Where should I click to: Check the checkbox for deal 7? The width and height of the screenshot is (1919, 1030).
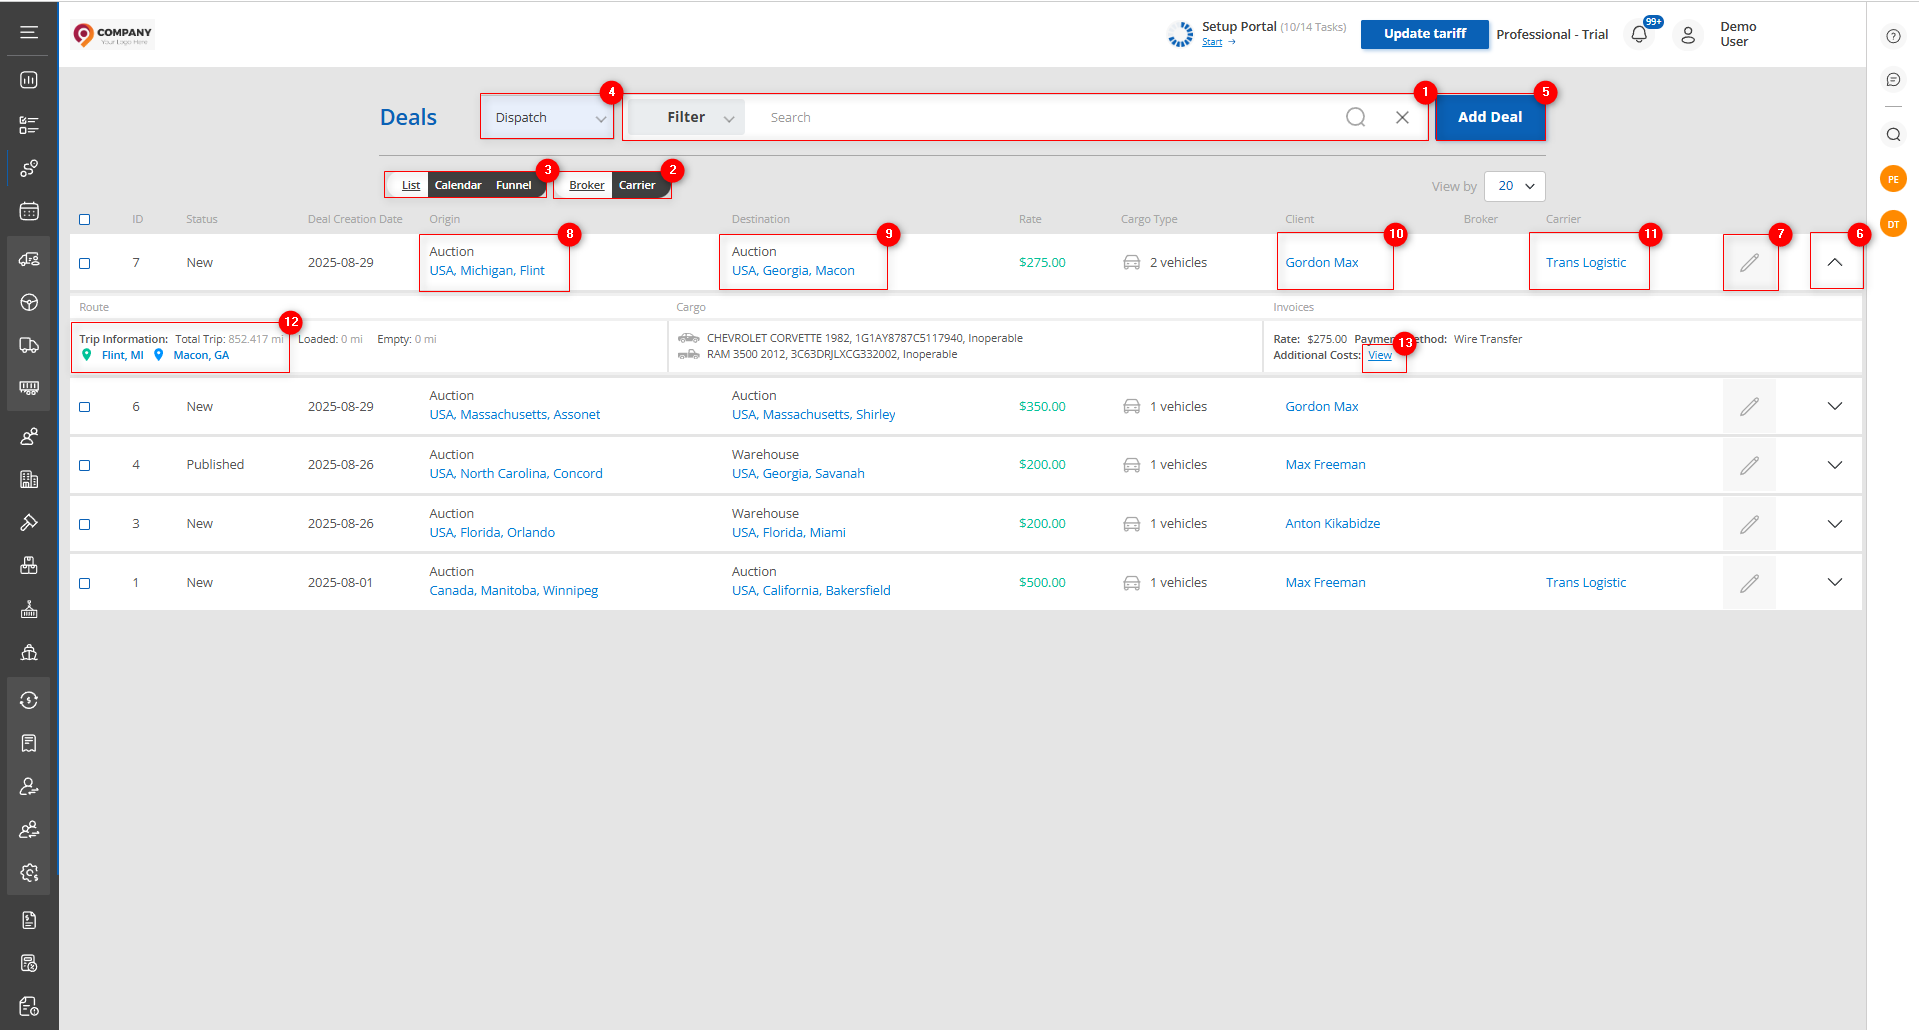pos(85,264)
